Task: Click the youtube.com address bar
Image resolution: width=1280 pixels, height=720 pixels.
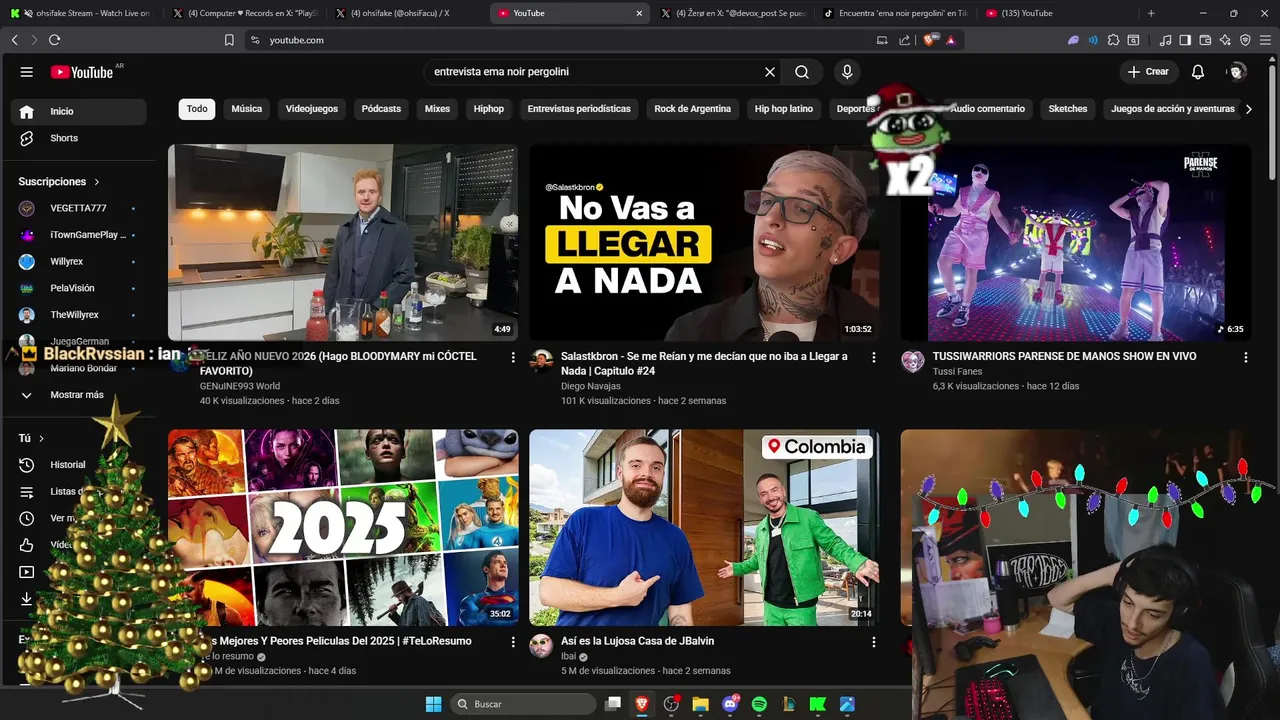Action: pyautogui.click(x=560, y=40)
